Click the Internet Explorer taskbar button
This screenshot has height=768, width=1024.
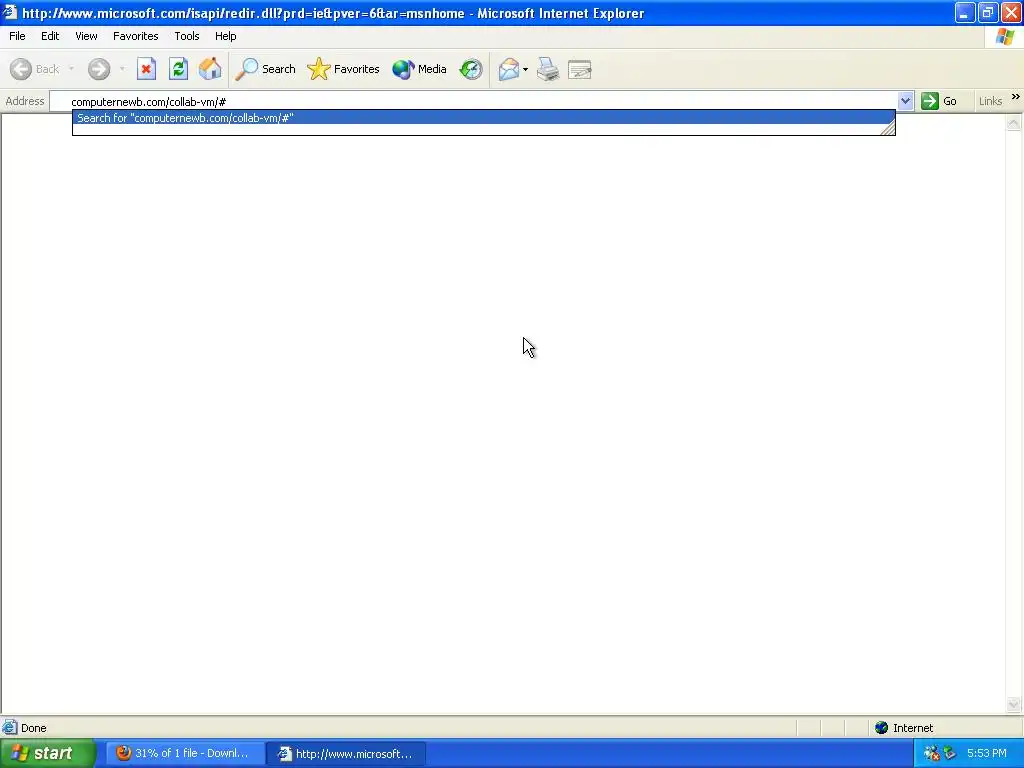pos(346,753)
